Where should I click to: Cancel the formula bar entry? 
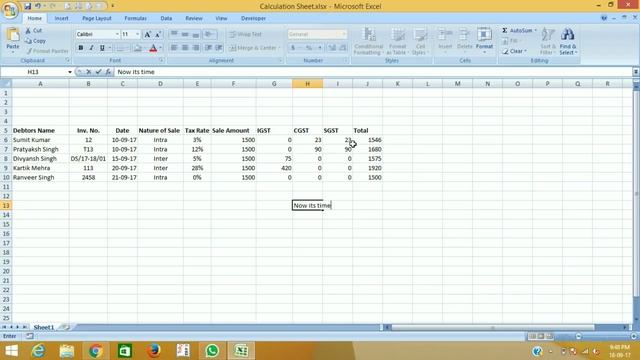(89, 72)
